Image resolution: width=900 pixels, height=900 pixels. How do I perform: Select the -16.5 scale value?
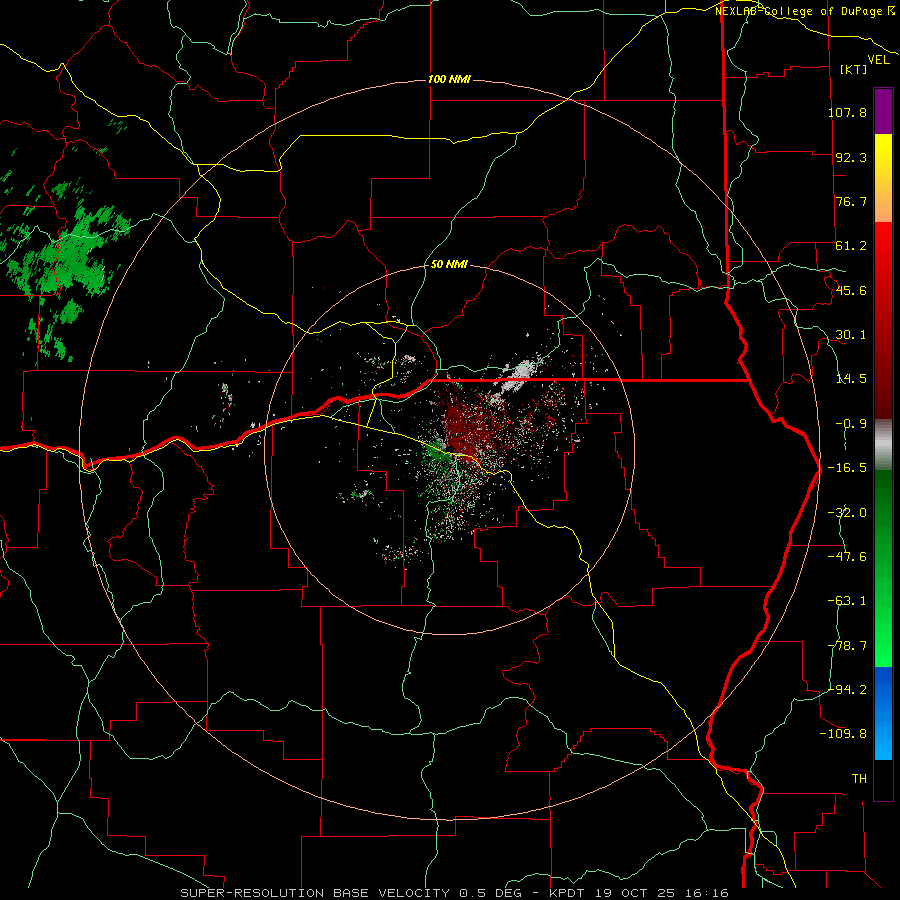847,468
